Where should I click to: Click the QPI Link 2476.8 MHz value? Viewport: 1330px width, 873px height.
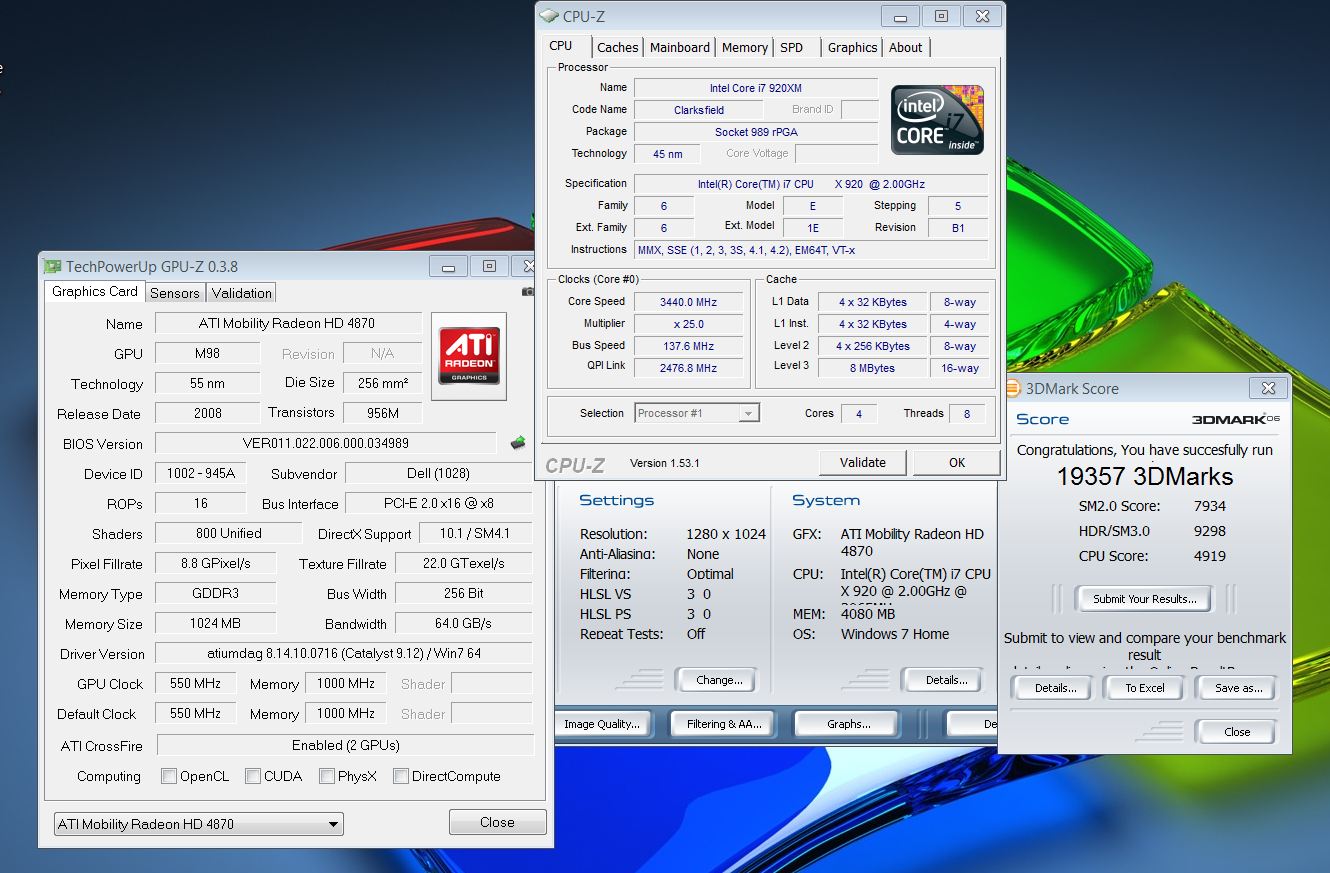point(689,368)
